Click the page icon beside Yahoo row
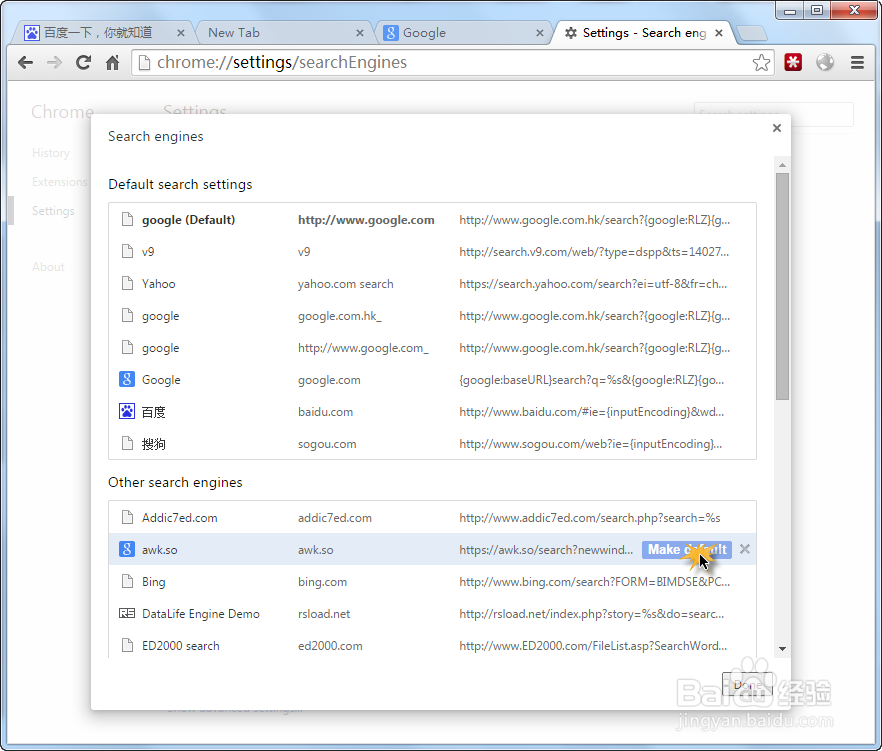Image resolution: width=882 pixels, height=751 pixels. (128, 283)
